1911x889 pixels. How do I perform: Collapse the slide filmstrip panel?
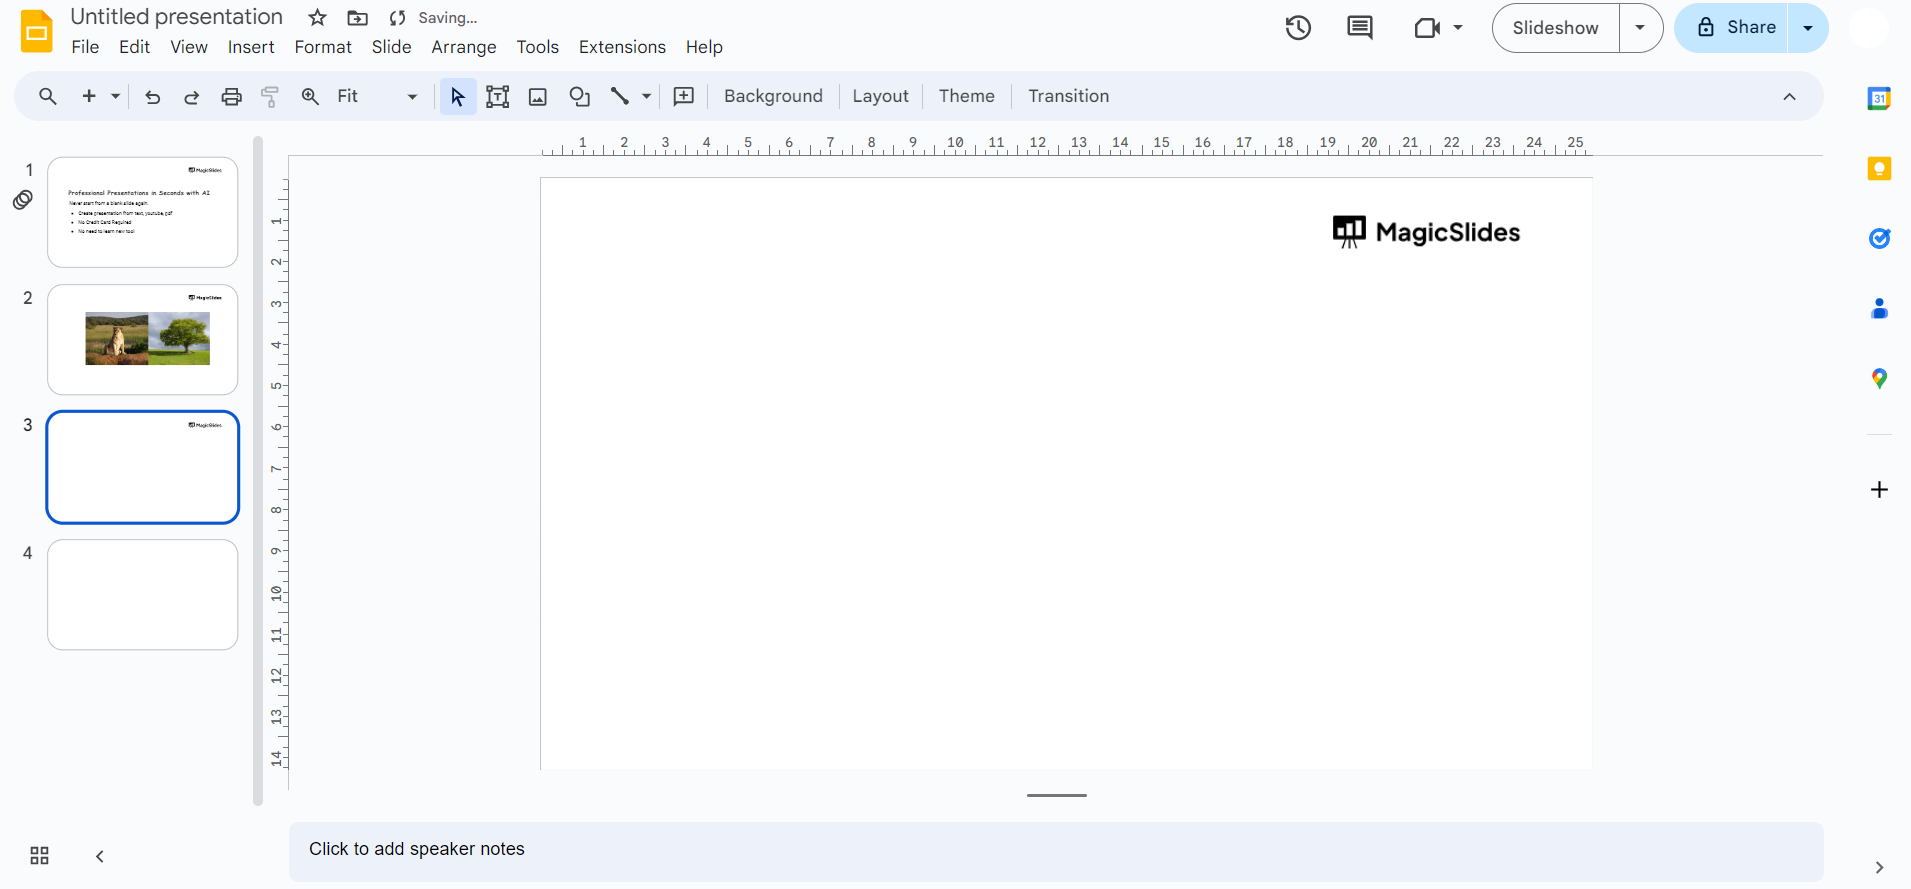[x=100, y=856]
